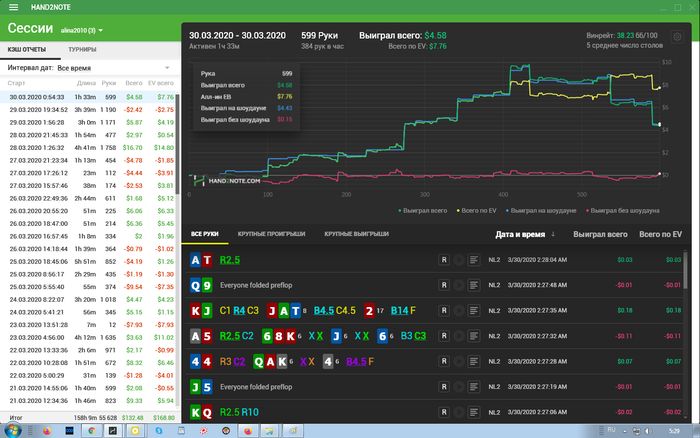Play the 4 4 hand at 2:27:28 AM
700x438 pixels.
click(459, 361)
